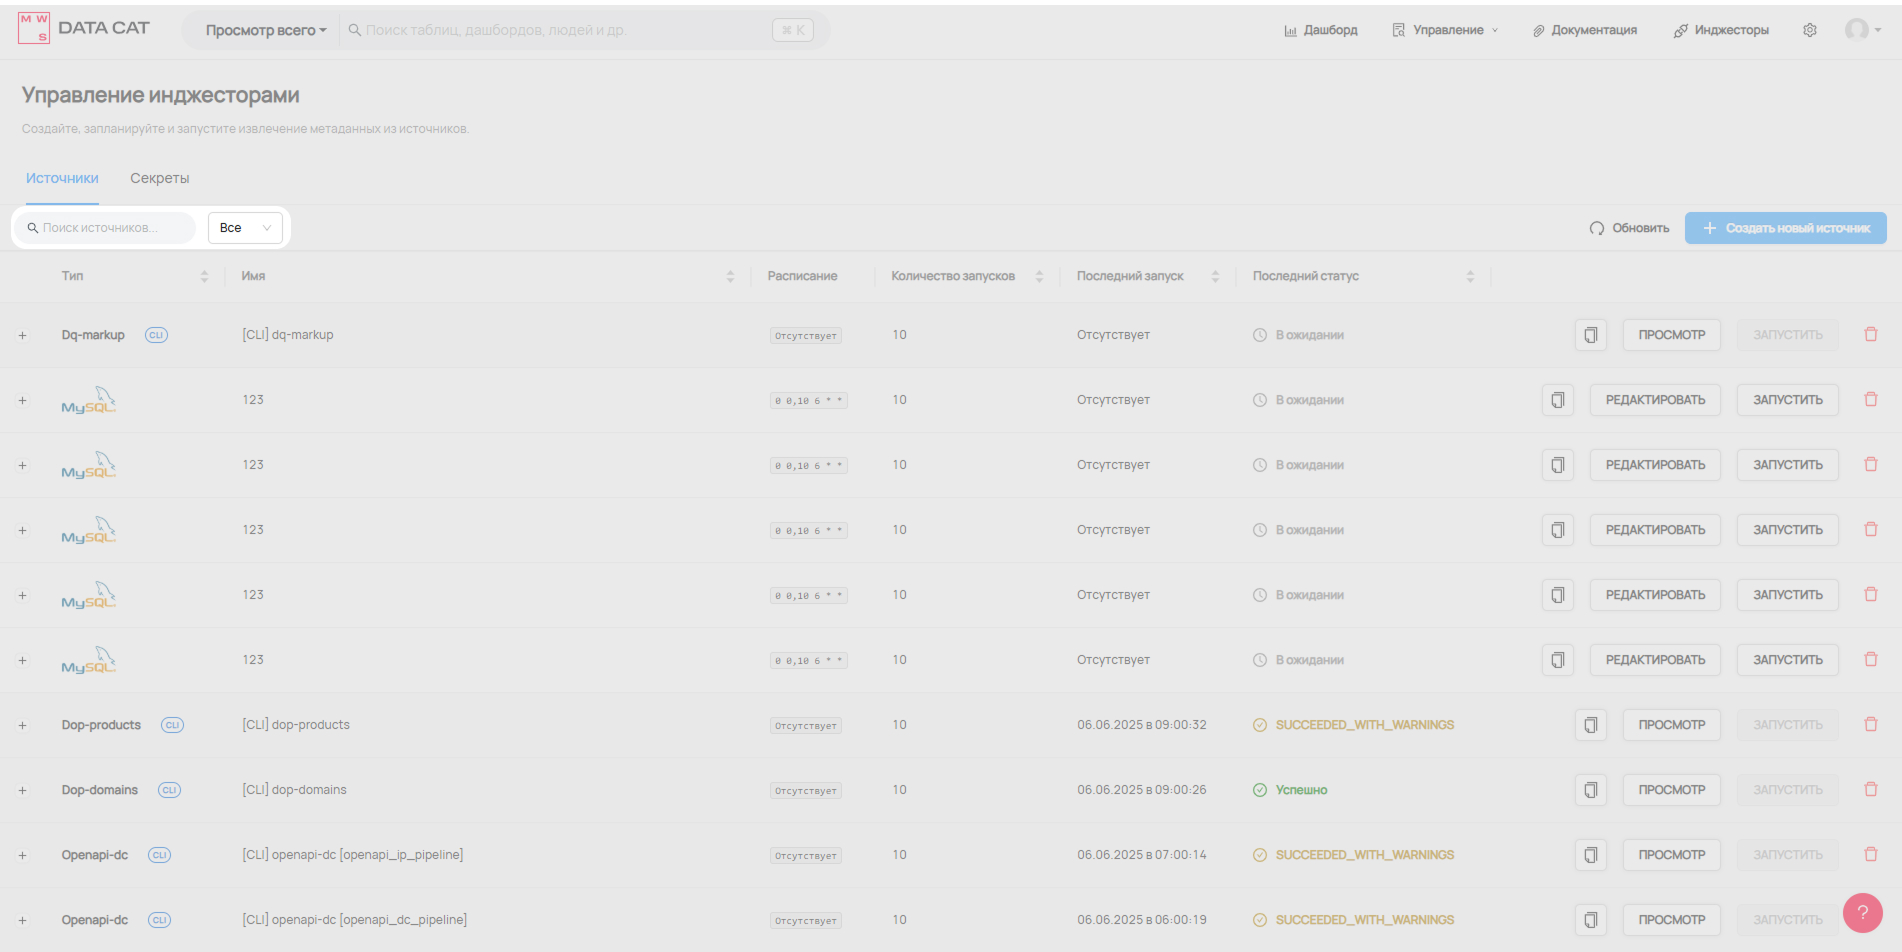Click ПРОСМОТР for the dop-products source

pyautogui.click(x=1671, y=725)
